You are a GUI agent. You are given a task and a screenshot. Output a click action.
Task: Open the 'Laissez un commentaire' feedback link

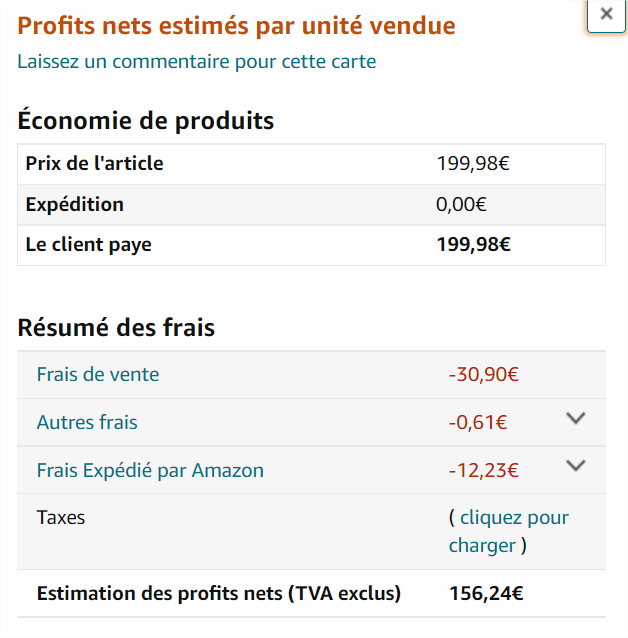coord(197,62)
